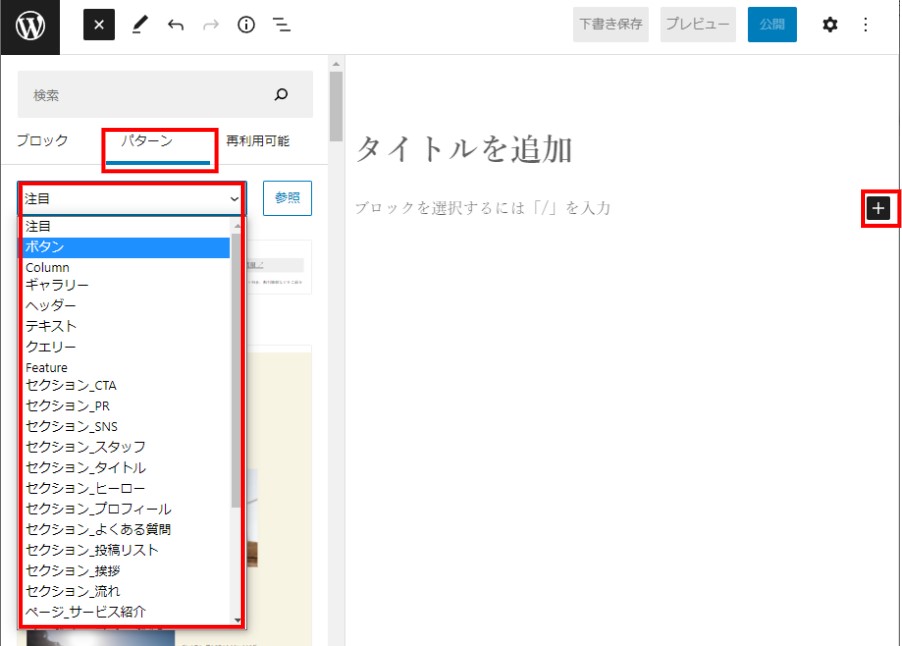Click the 下書き保存 save draft button
This screenshot has height=646, width=902.
(610, 25)
